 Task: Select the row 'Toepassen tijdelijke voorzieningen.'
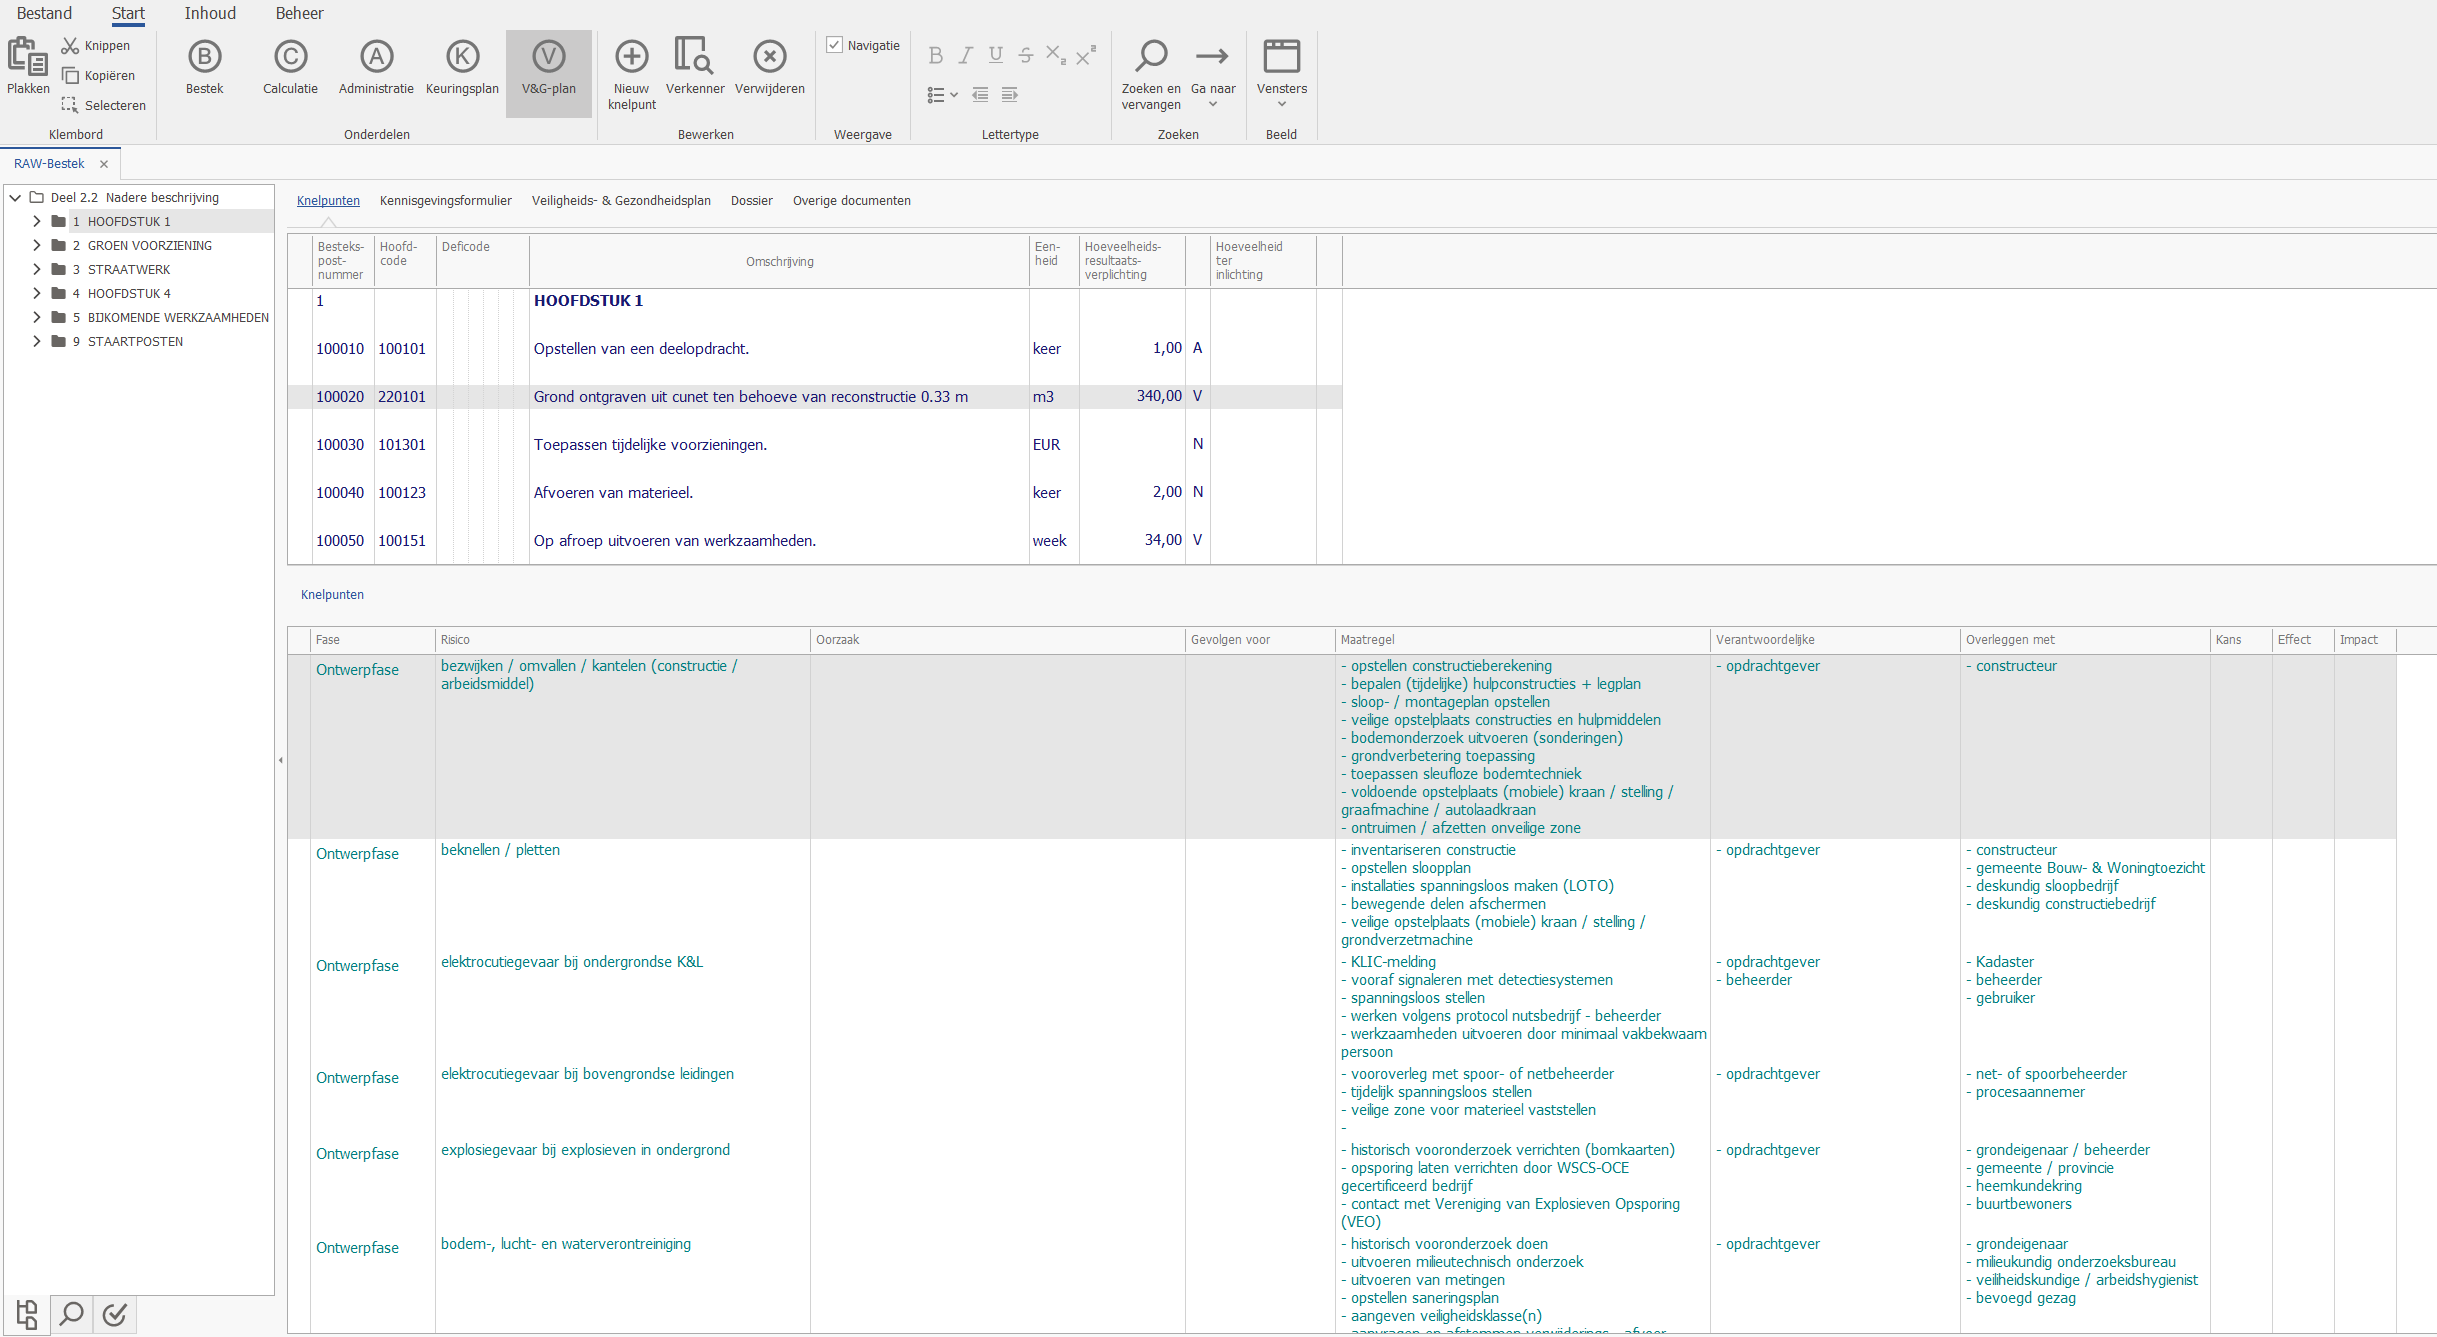pyautogui.click(x=814, y=445)
